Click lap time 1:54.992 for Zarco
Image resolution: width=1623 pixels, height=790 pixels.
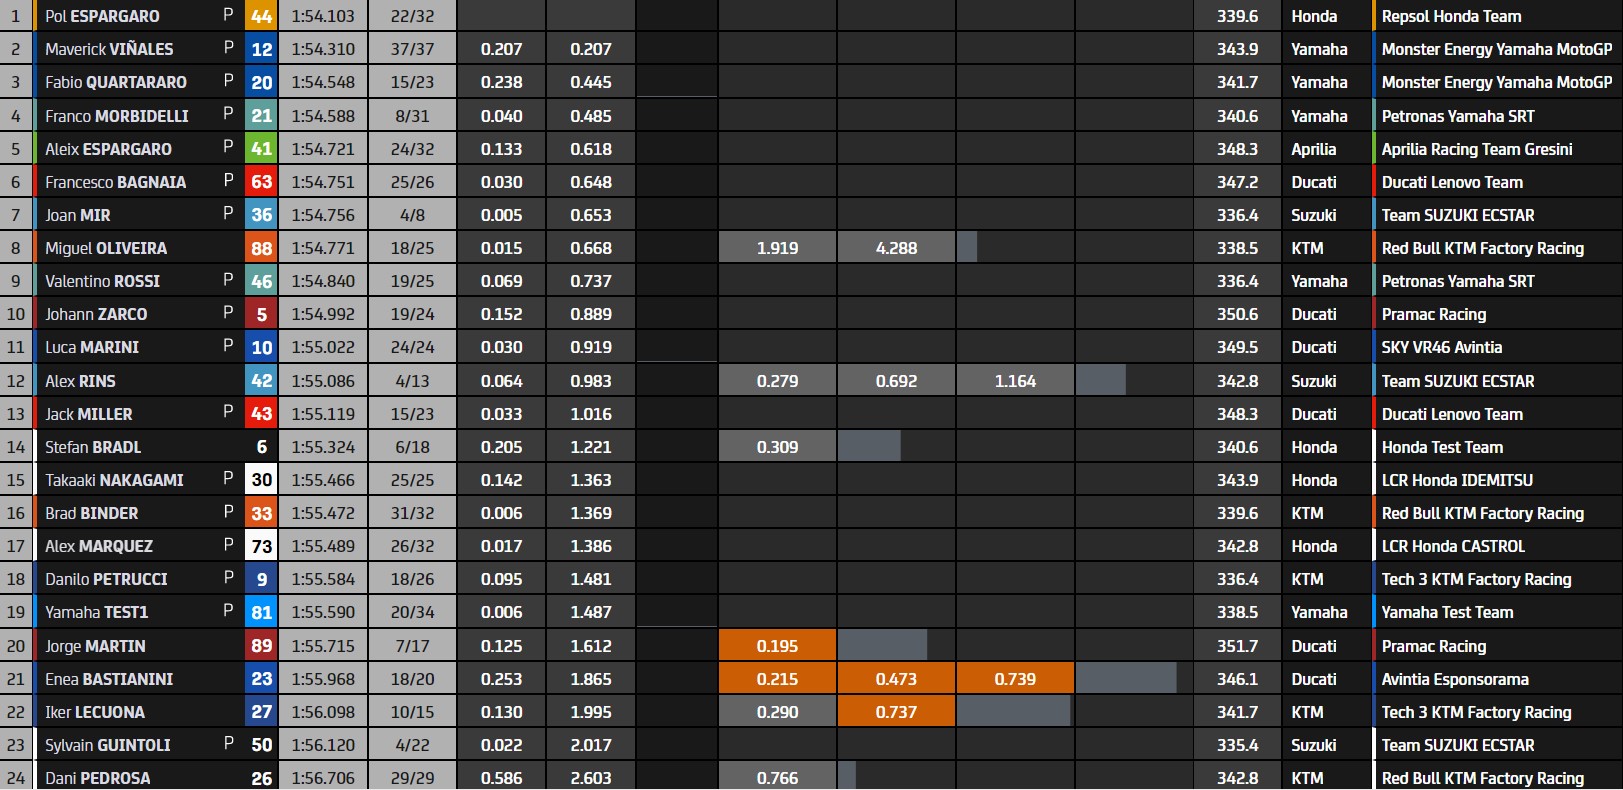click(323, 314)
